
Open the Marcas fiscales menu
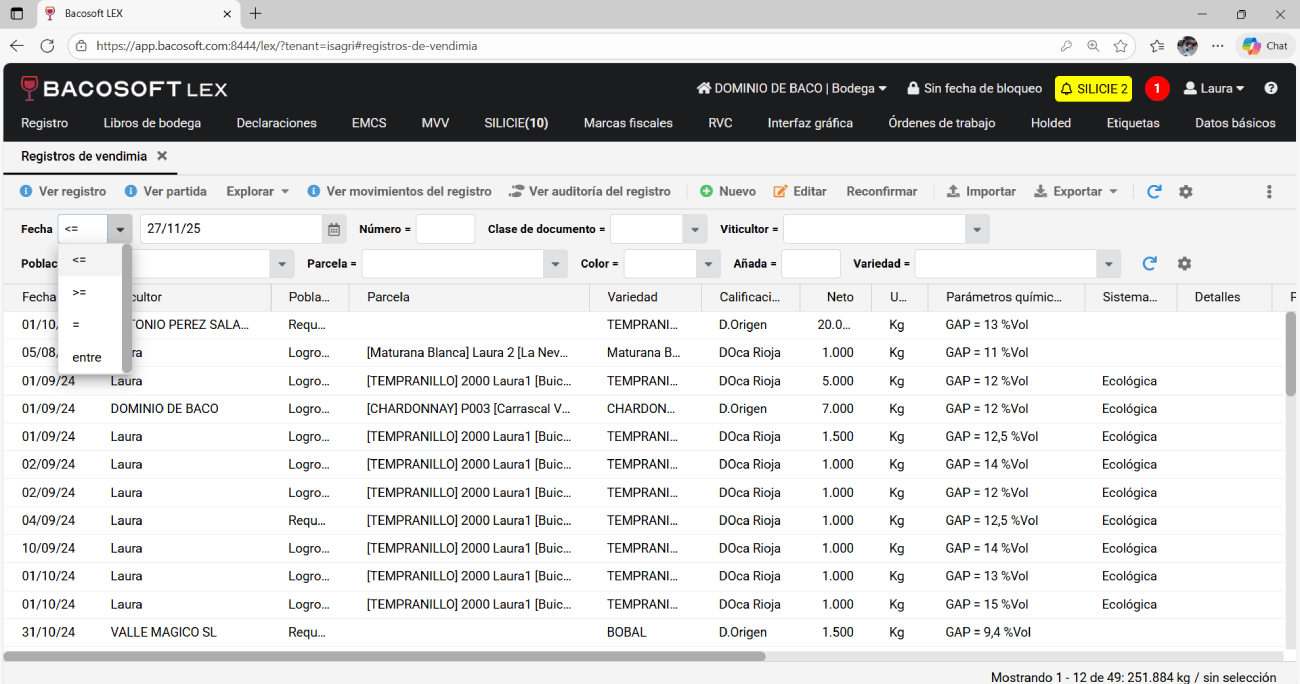(x=628, y=123)
